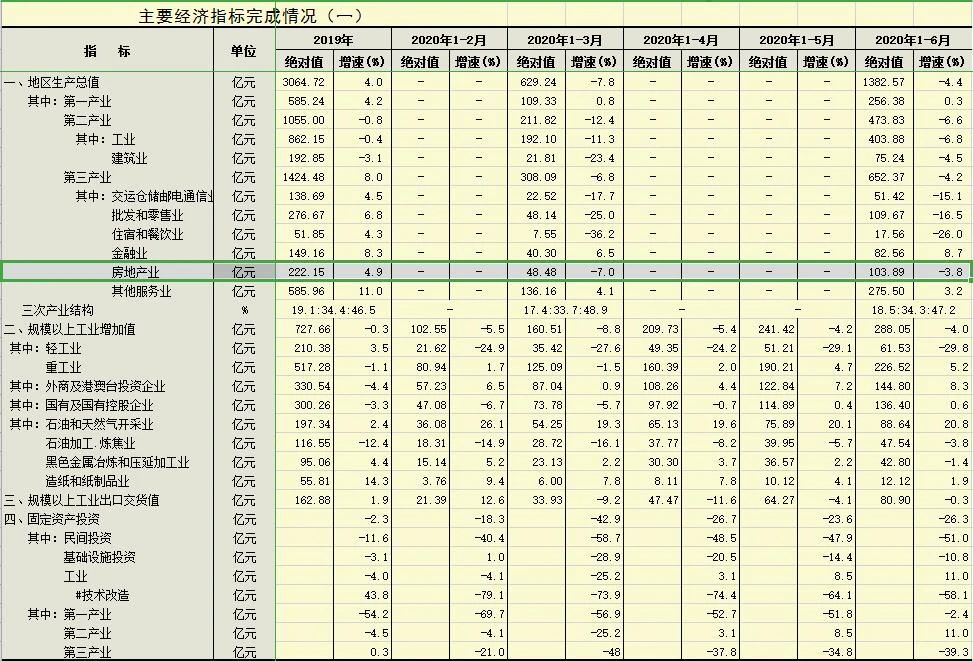This screenshot has width=973, height=661.
Task: Select the 三、规模以上工业出口交货值 row label
Action: tap(81, 500)
